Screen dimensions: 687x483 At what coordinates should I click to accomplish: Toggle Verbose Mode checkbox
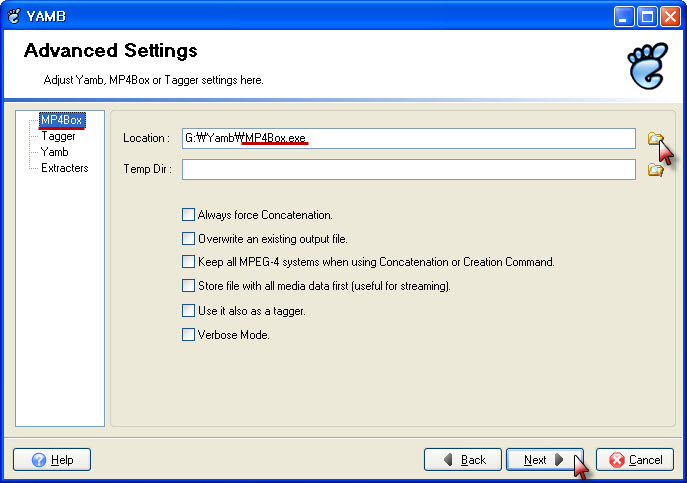pyautogui.click(x=188, y=335)
